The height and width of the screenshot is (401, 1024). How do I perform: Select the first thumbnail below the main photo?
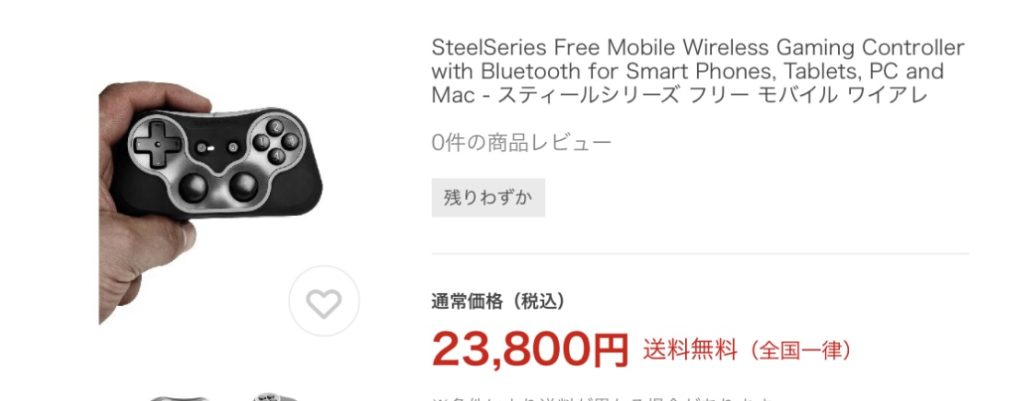178,398
